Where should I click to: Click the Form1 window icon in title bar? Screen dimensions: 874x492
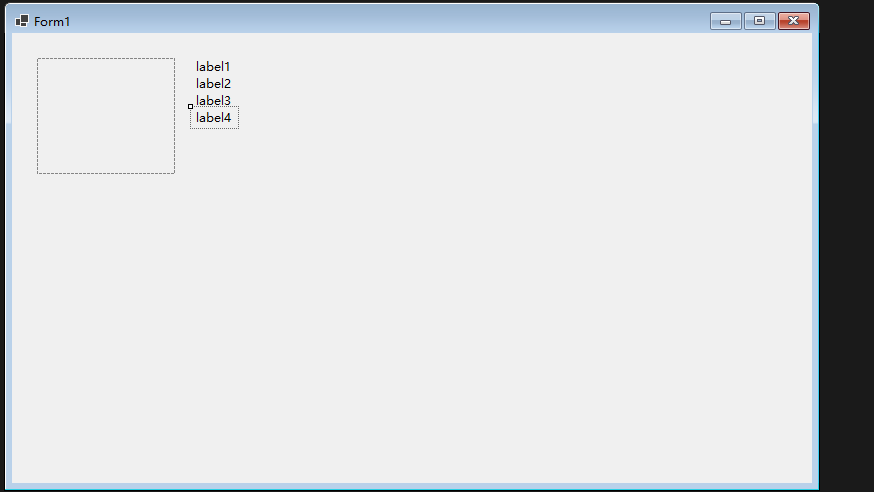pyautogui.click(x=22, y=21)
